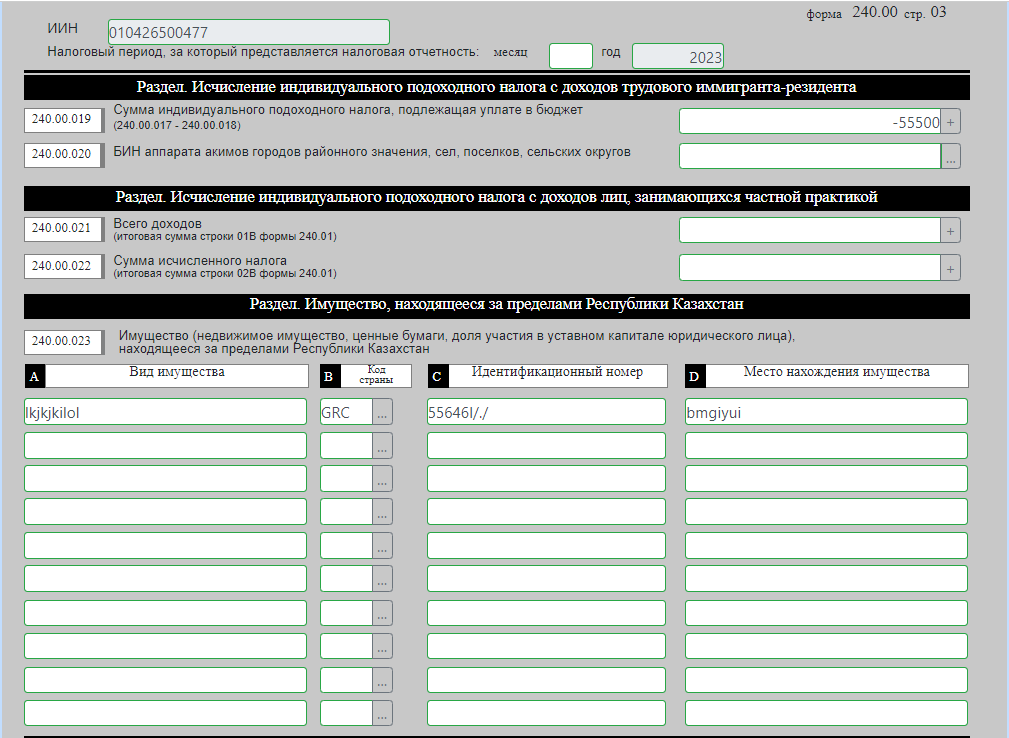Click section header Имущество за пределами Республики Казахстан
This screenshot has width=1009, height=738.
[x=497, y=305]
